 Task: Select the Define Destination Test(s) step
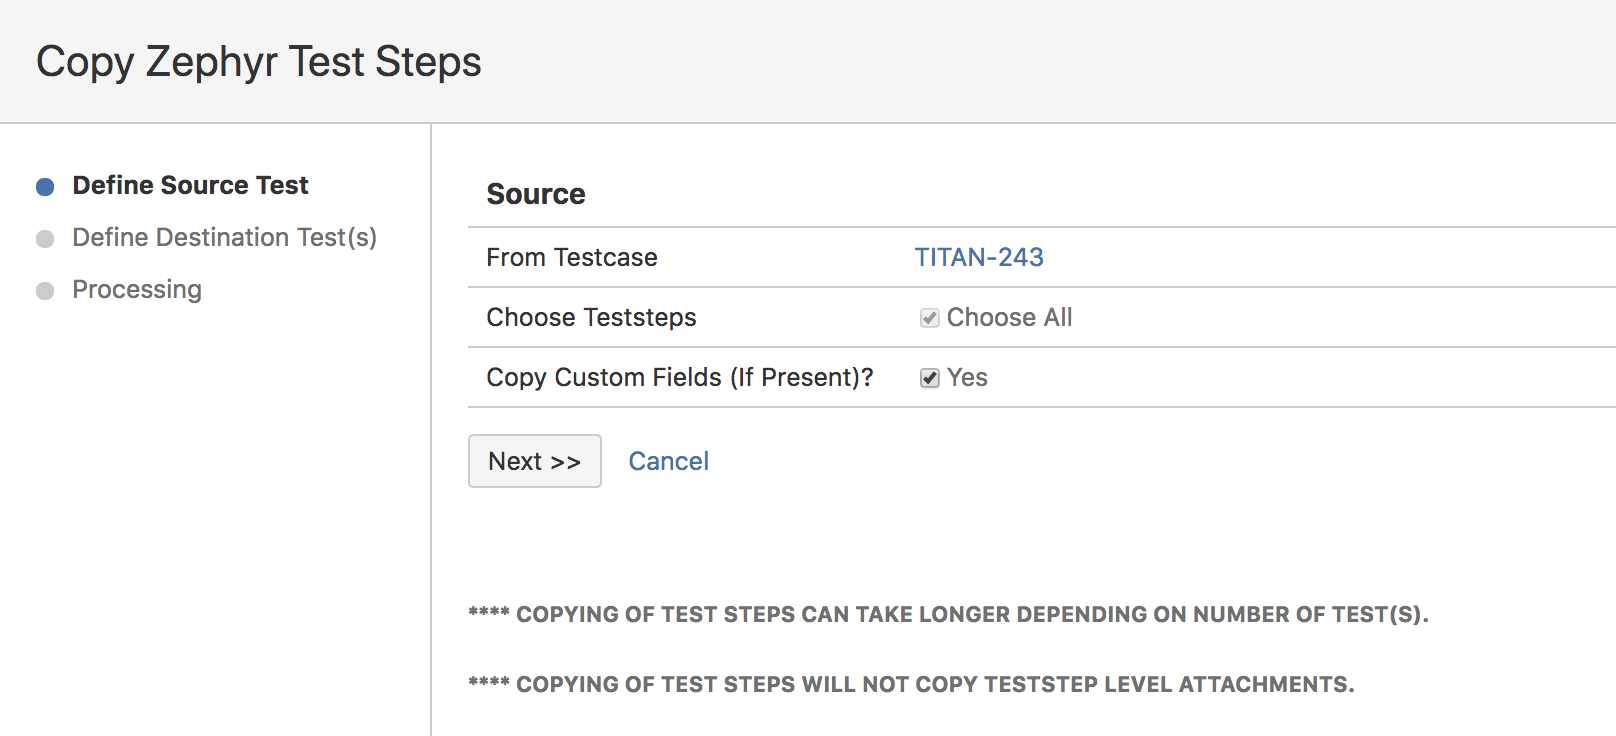(x=223, y=237)
